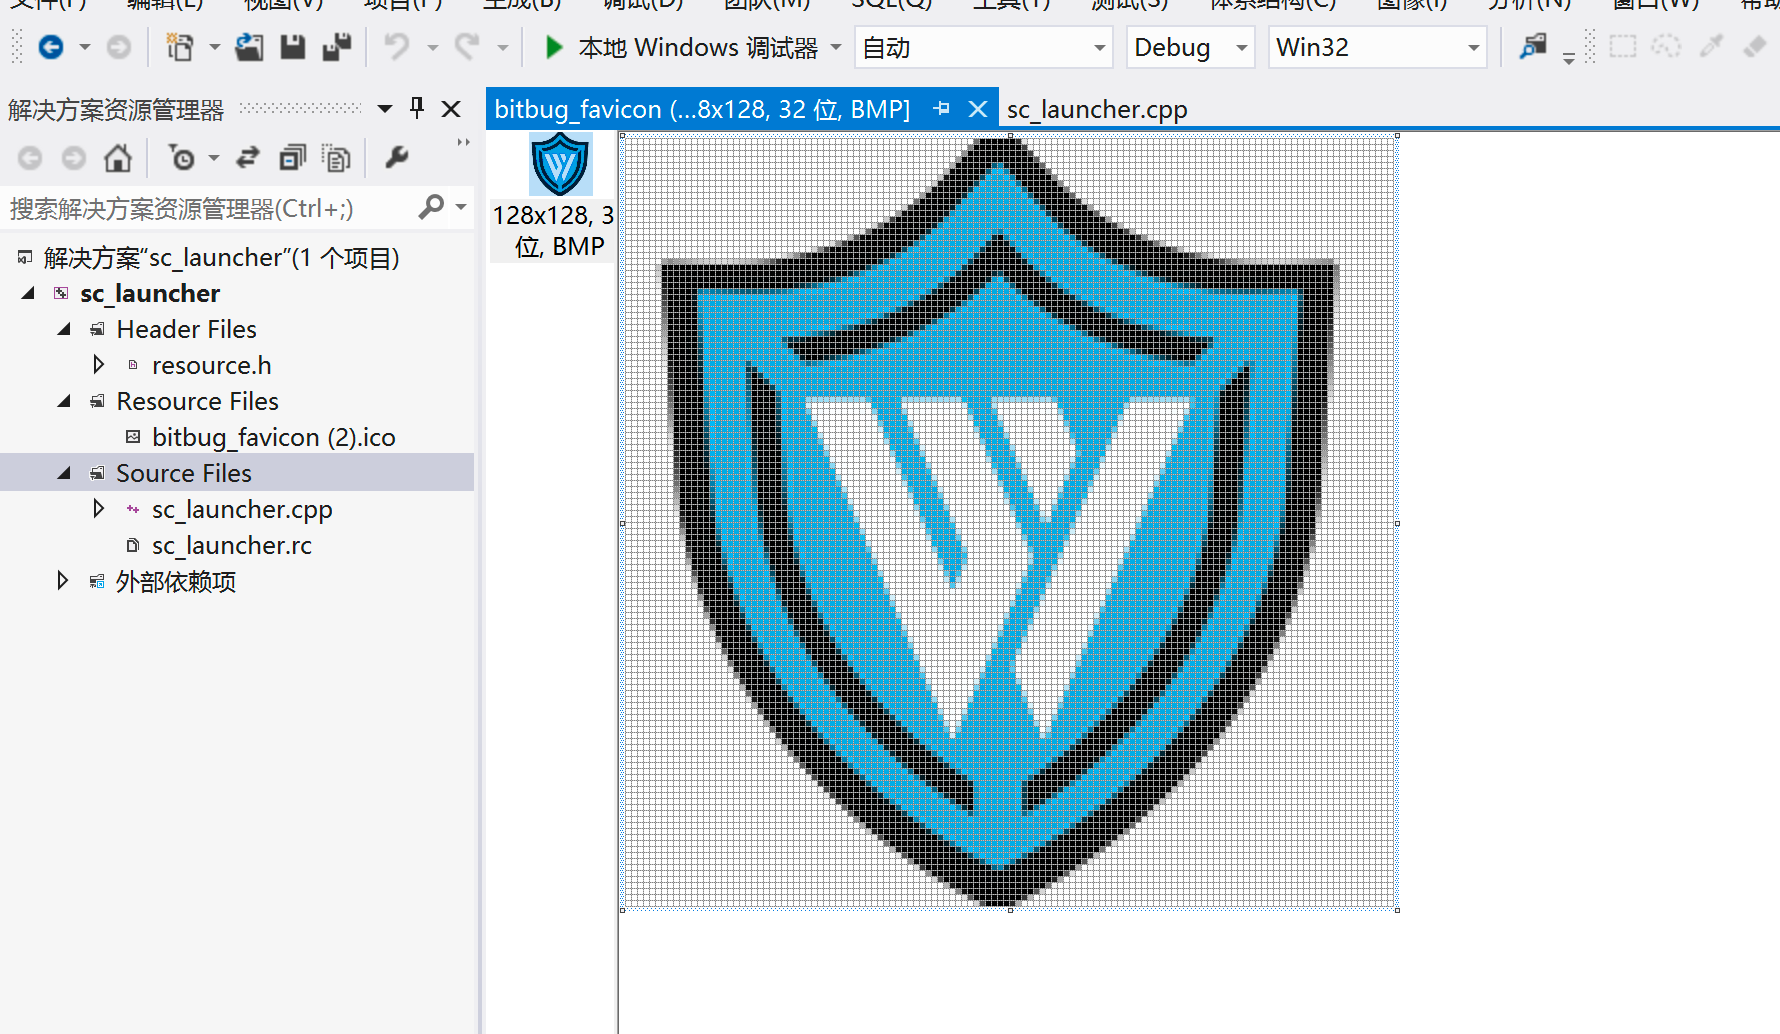1780x1034 pixels.
Task: Click the Navigate Forward arrow icon
Action: tap(119, 47)
